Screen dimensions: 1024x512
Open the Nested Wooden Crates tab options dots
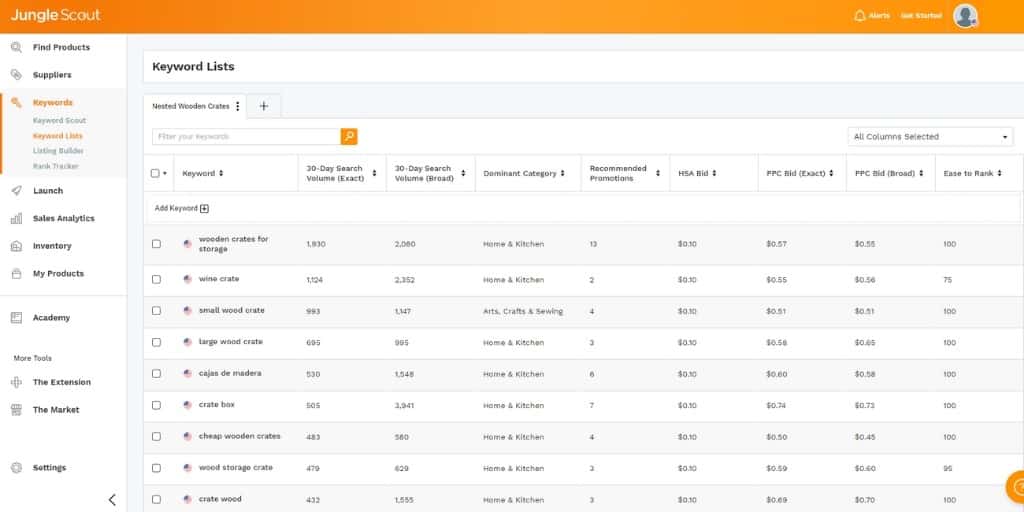[238, 106]
